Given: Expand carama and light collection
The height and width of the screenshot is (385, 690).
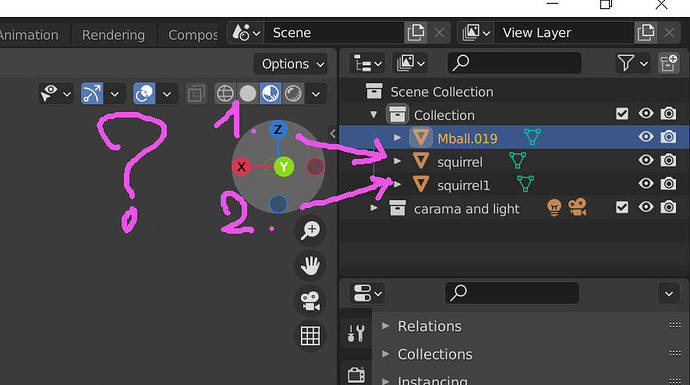Looking at the screenshot, I should click(374, 207).
